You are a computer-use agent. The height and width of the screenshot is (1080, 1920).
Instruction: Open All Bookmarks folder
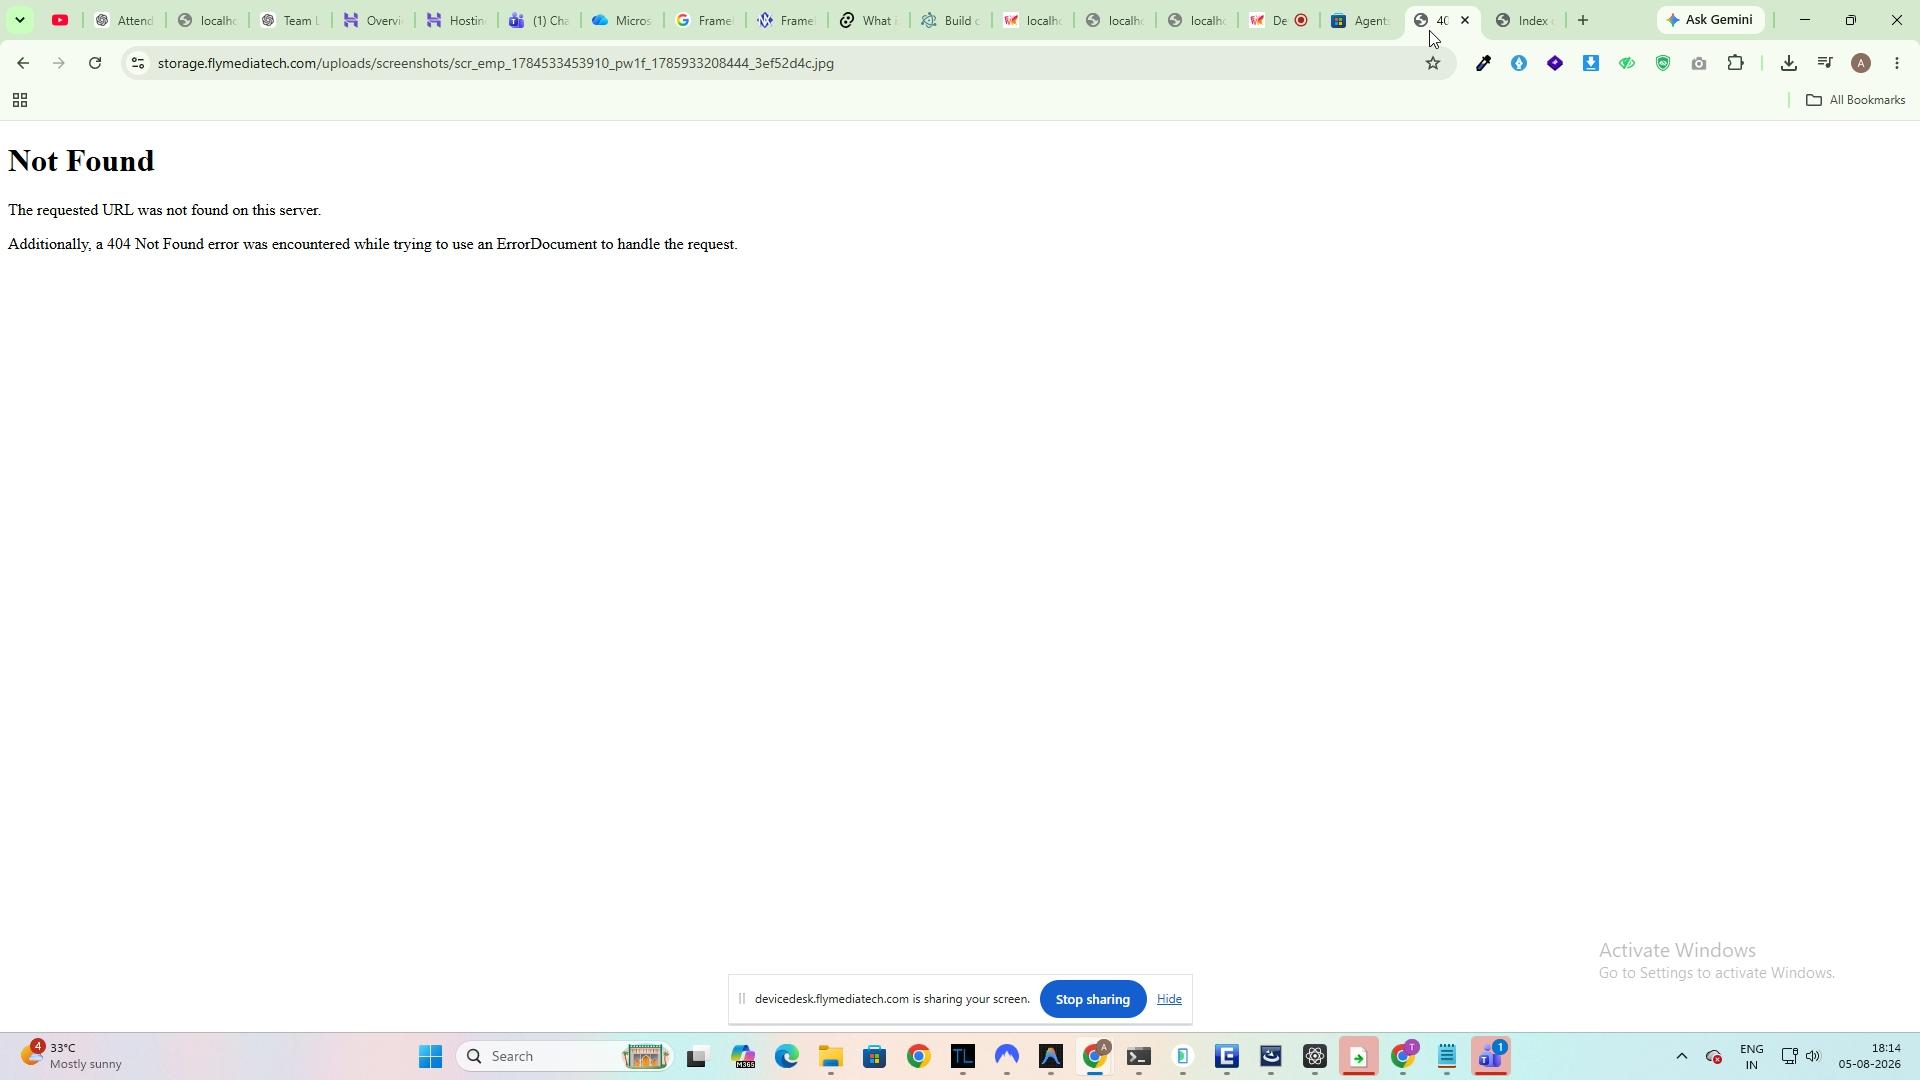pos(1855,100)
